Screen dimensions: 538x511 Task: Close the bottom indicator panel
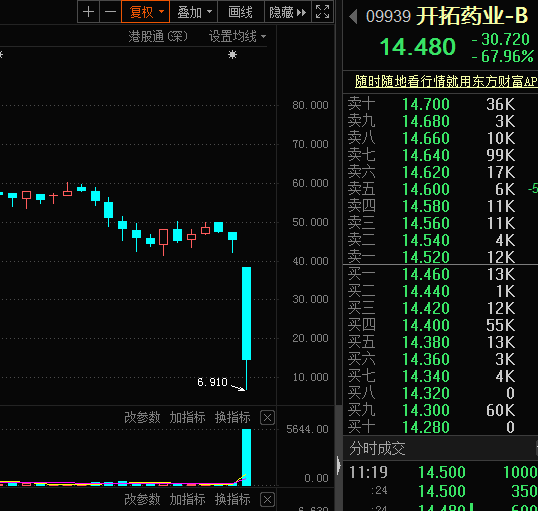click(x=267, y=500)
